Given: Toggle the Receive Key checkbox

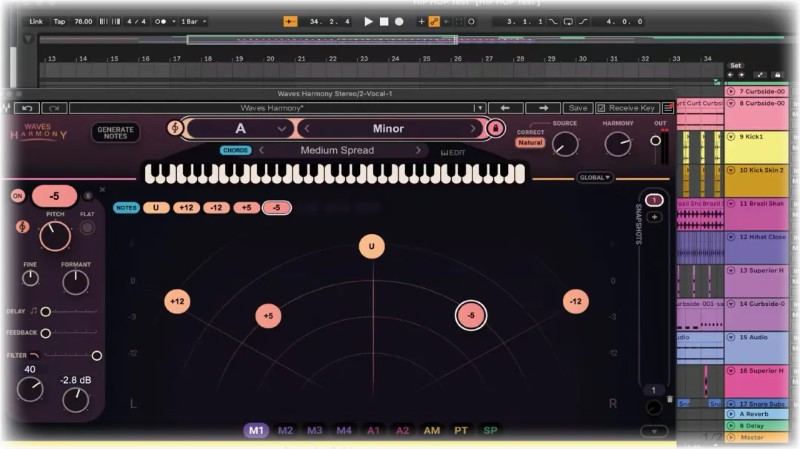Looking at the screenshot, I should [x=602, y=108].
